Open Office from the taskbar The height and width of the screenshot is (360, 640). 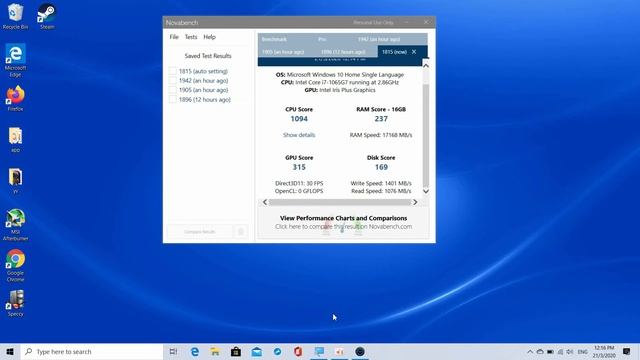pyautogui.click(x=298, y=351)
